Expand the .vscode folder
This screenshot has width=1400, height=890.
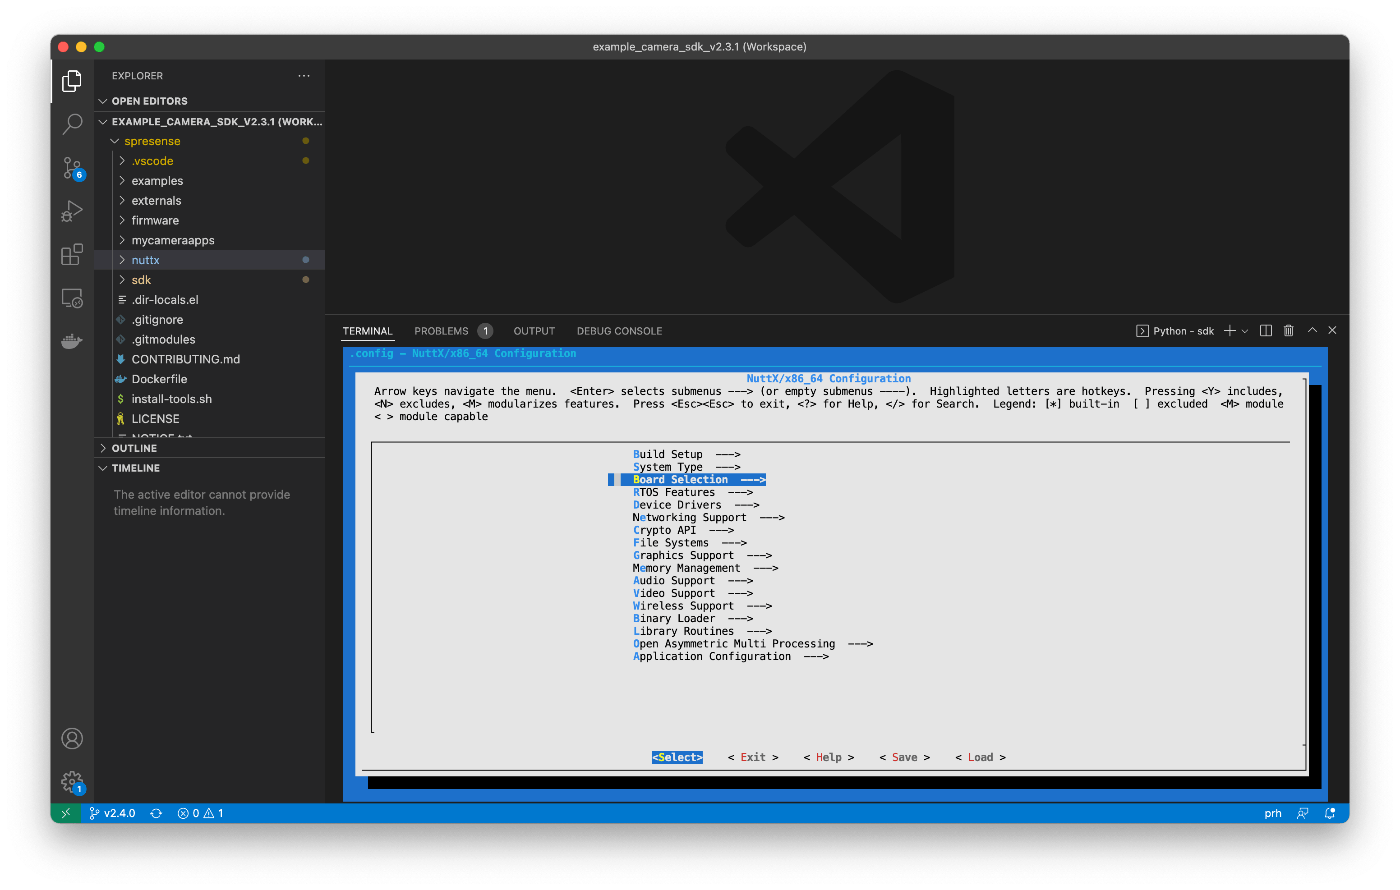tap(210, 161)
